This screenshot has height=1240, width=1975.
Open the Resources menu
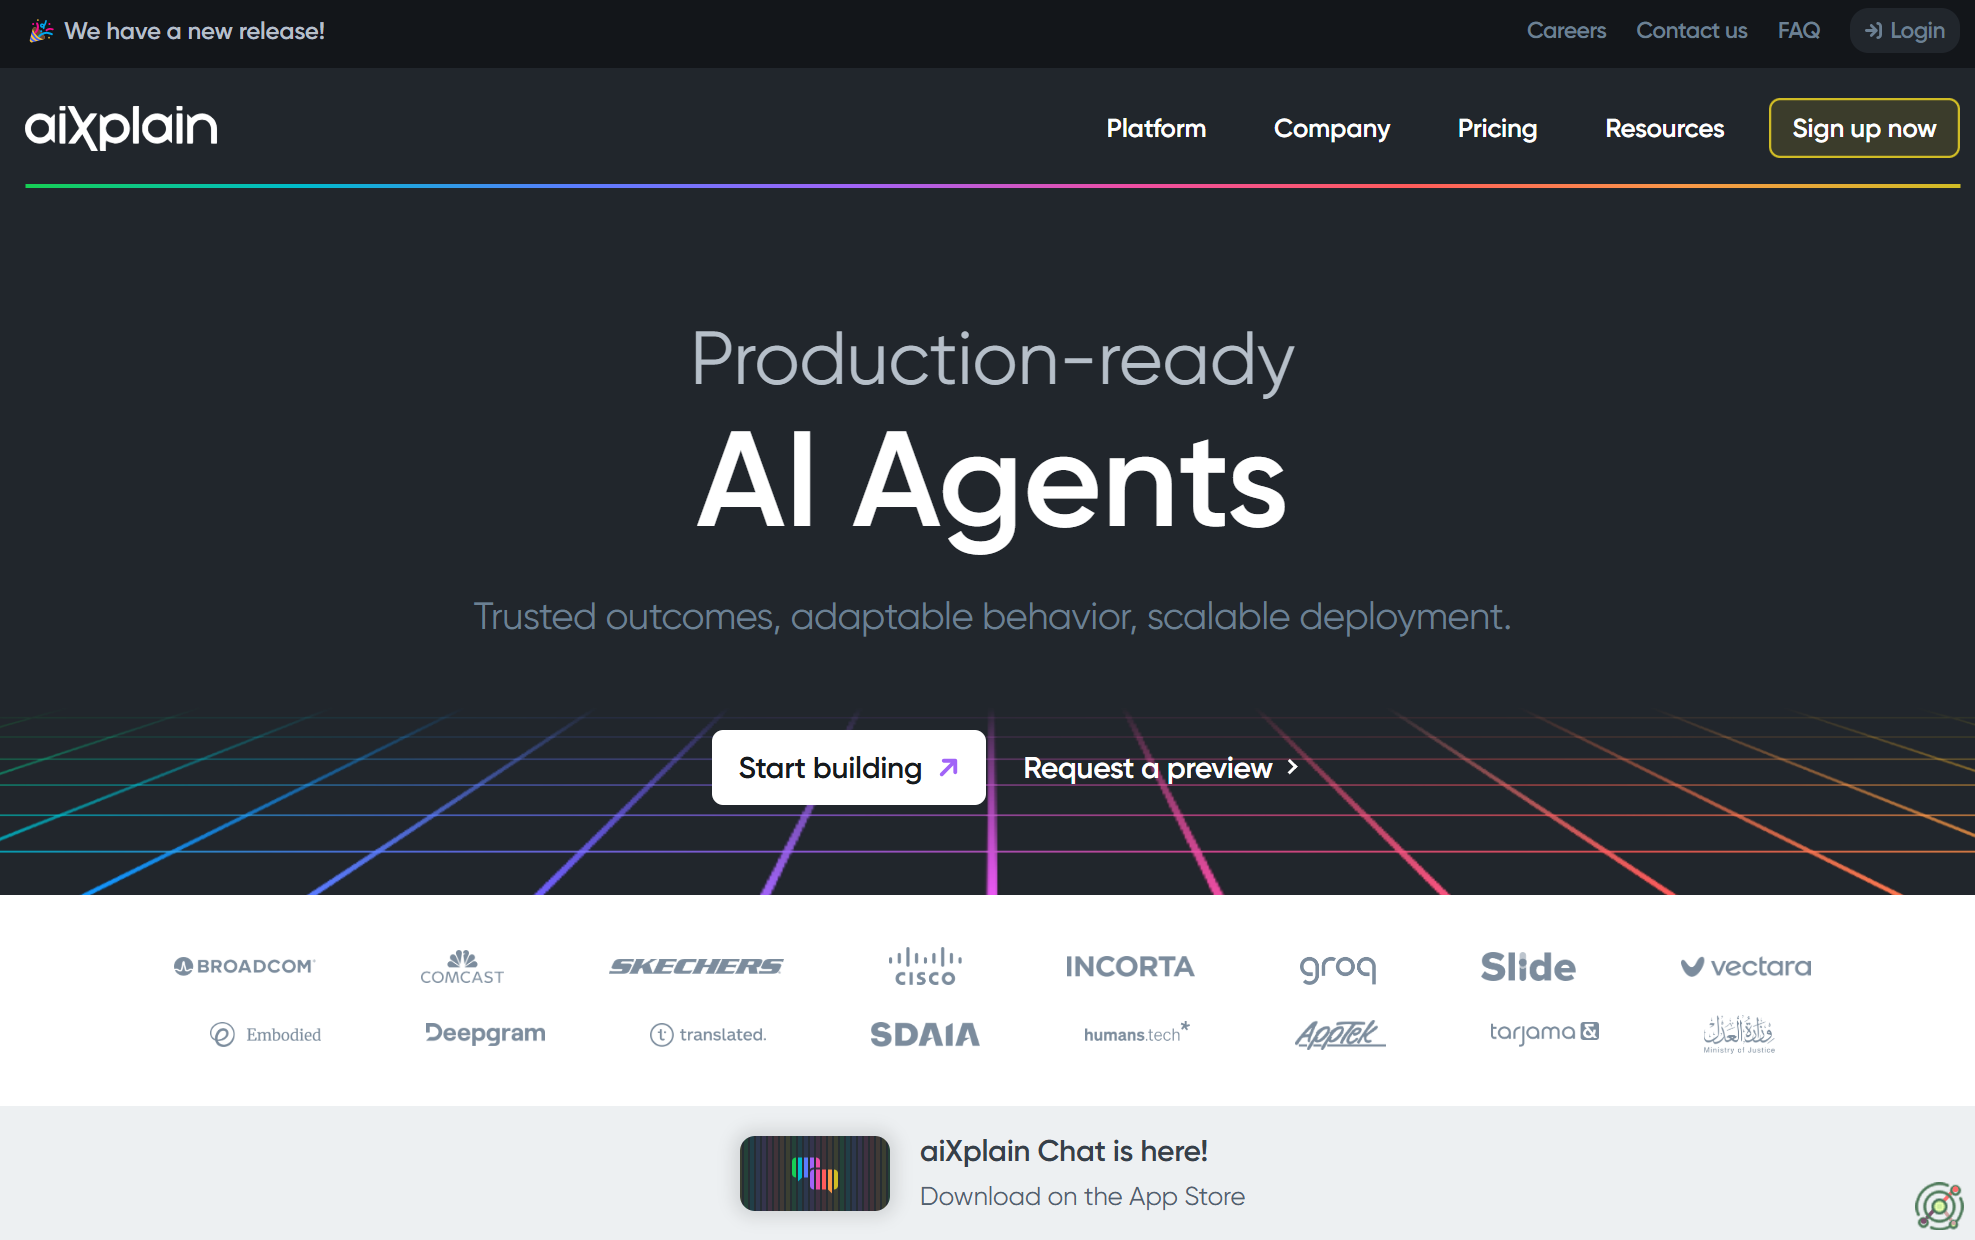click(x=1665, y=128)
